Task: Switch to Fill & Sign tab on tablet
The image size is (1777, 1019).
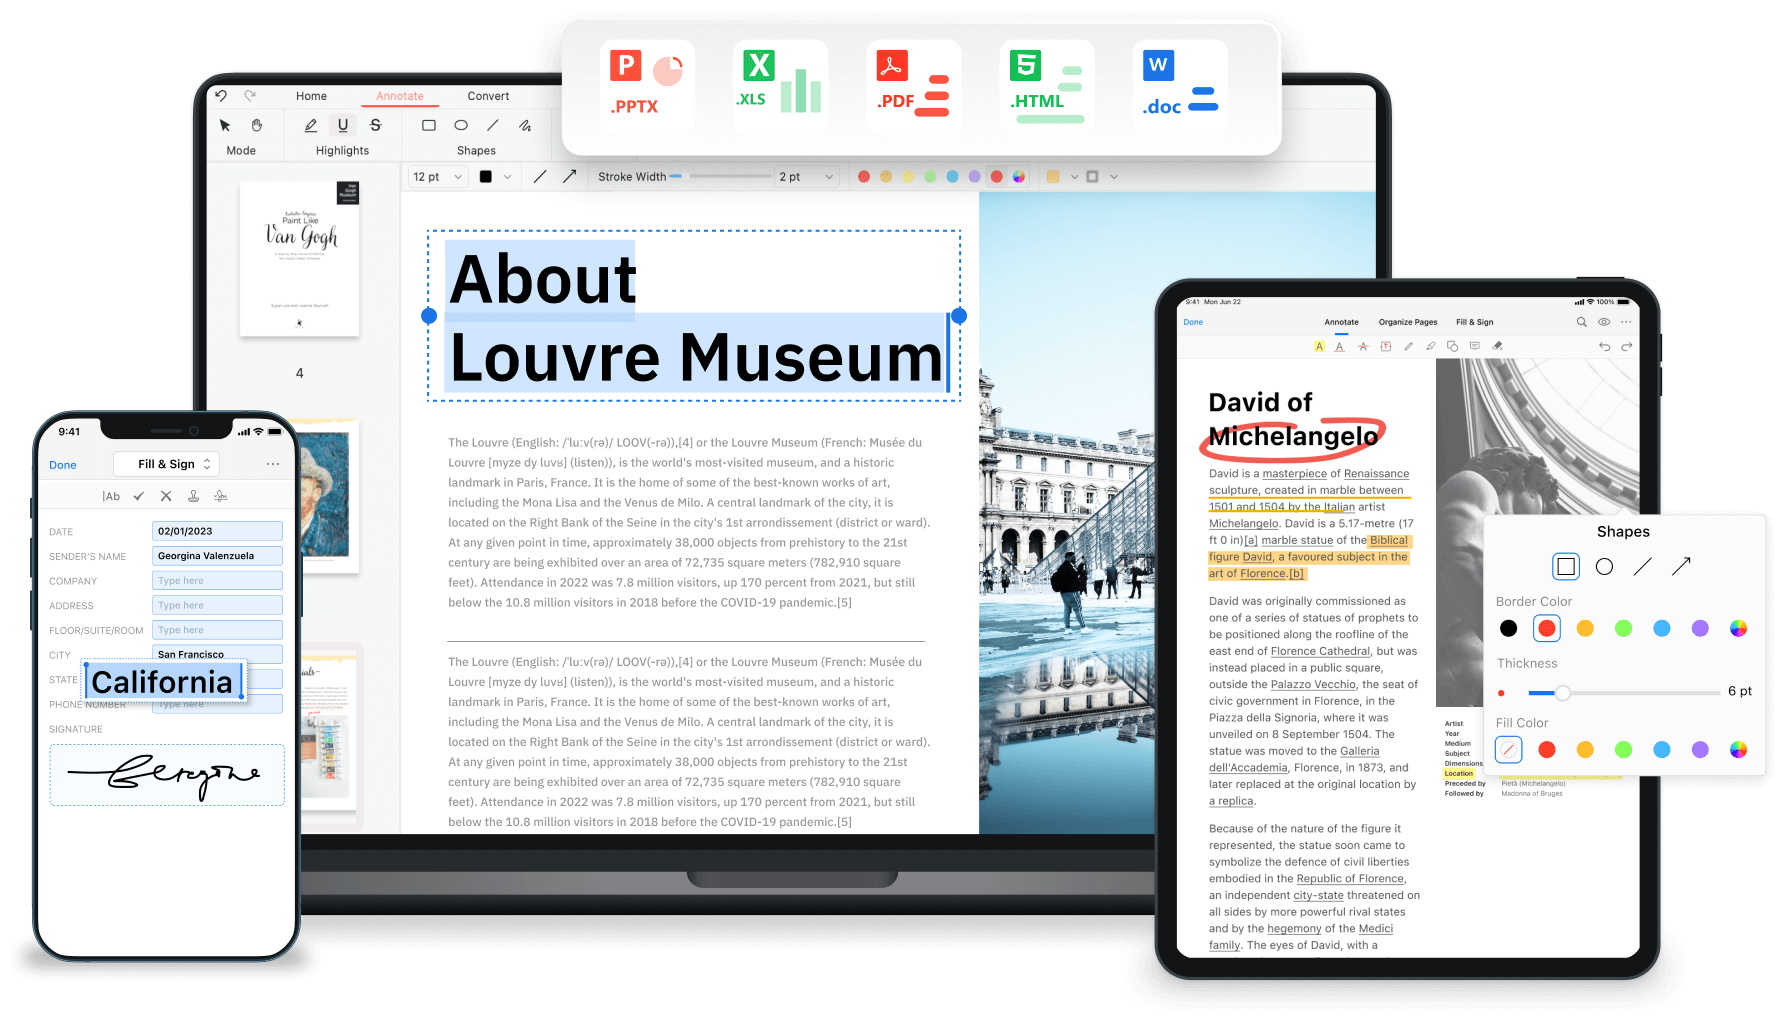Action: pyautogui.click(x=1474, y=322)
